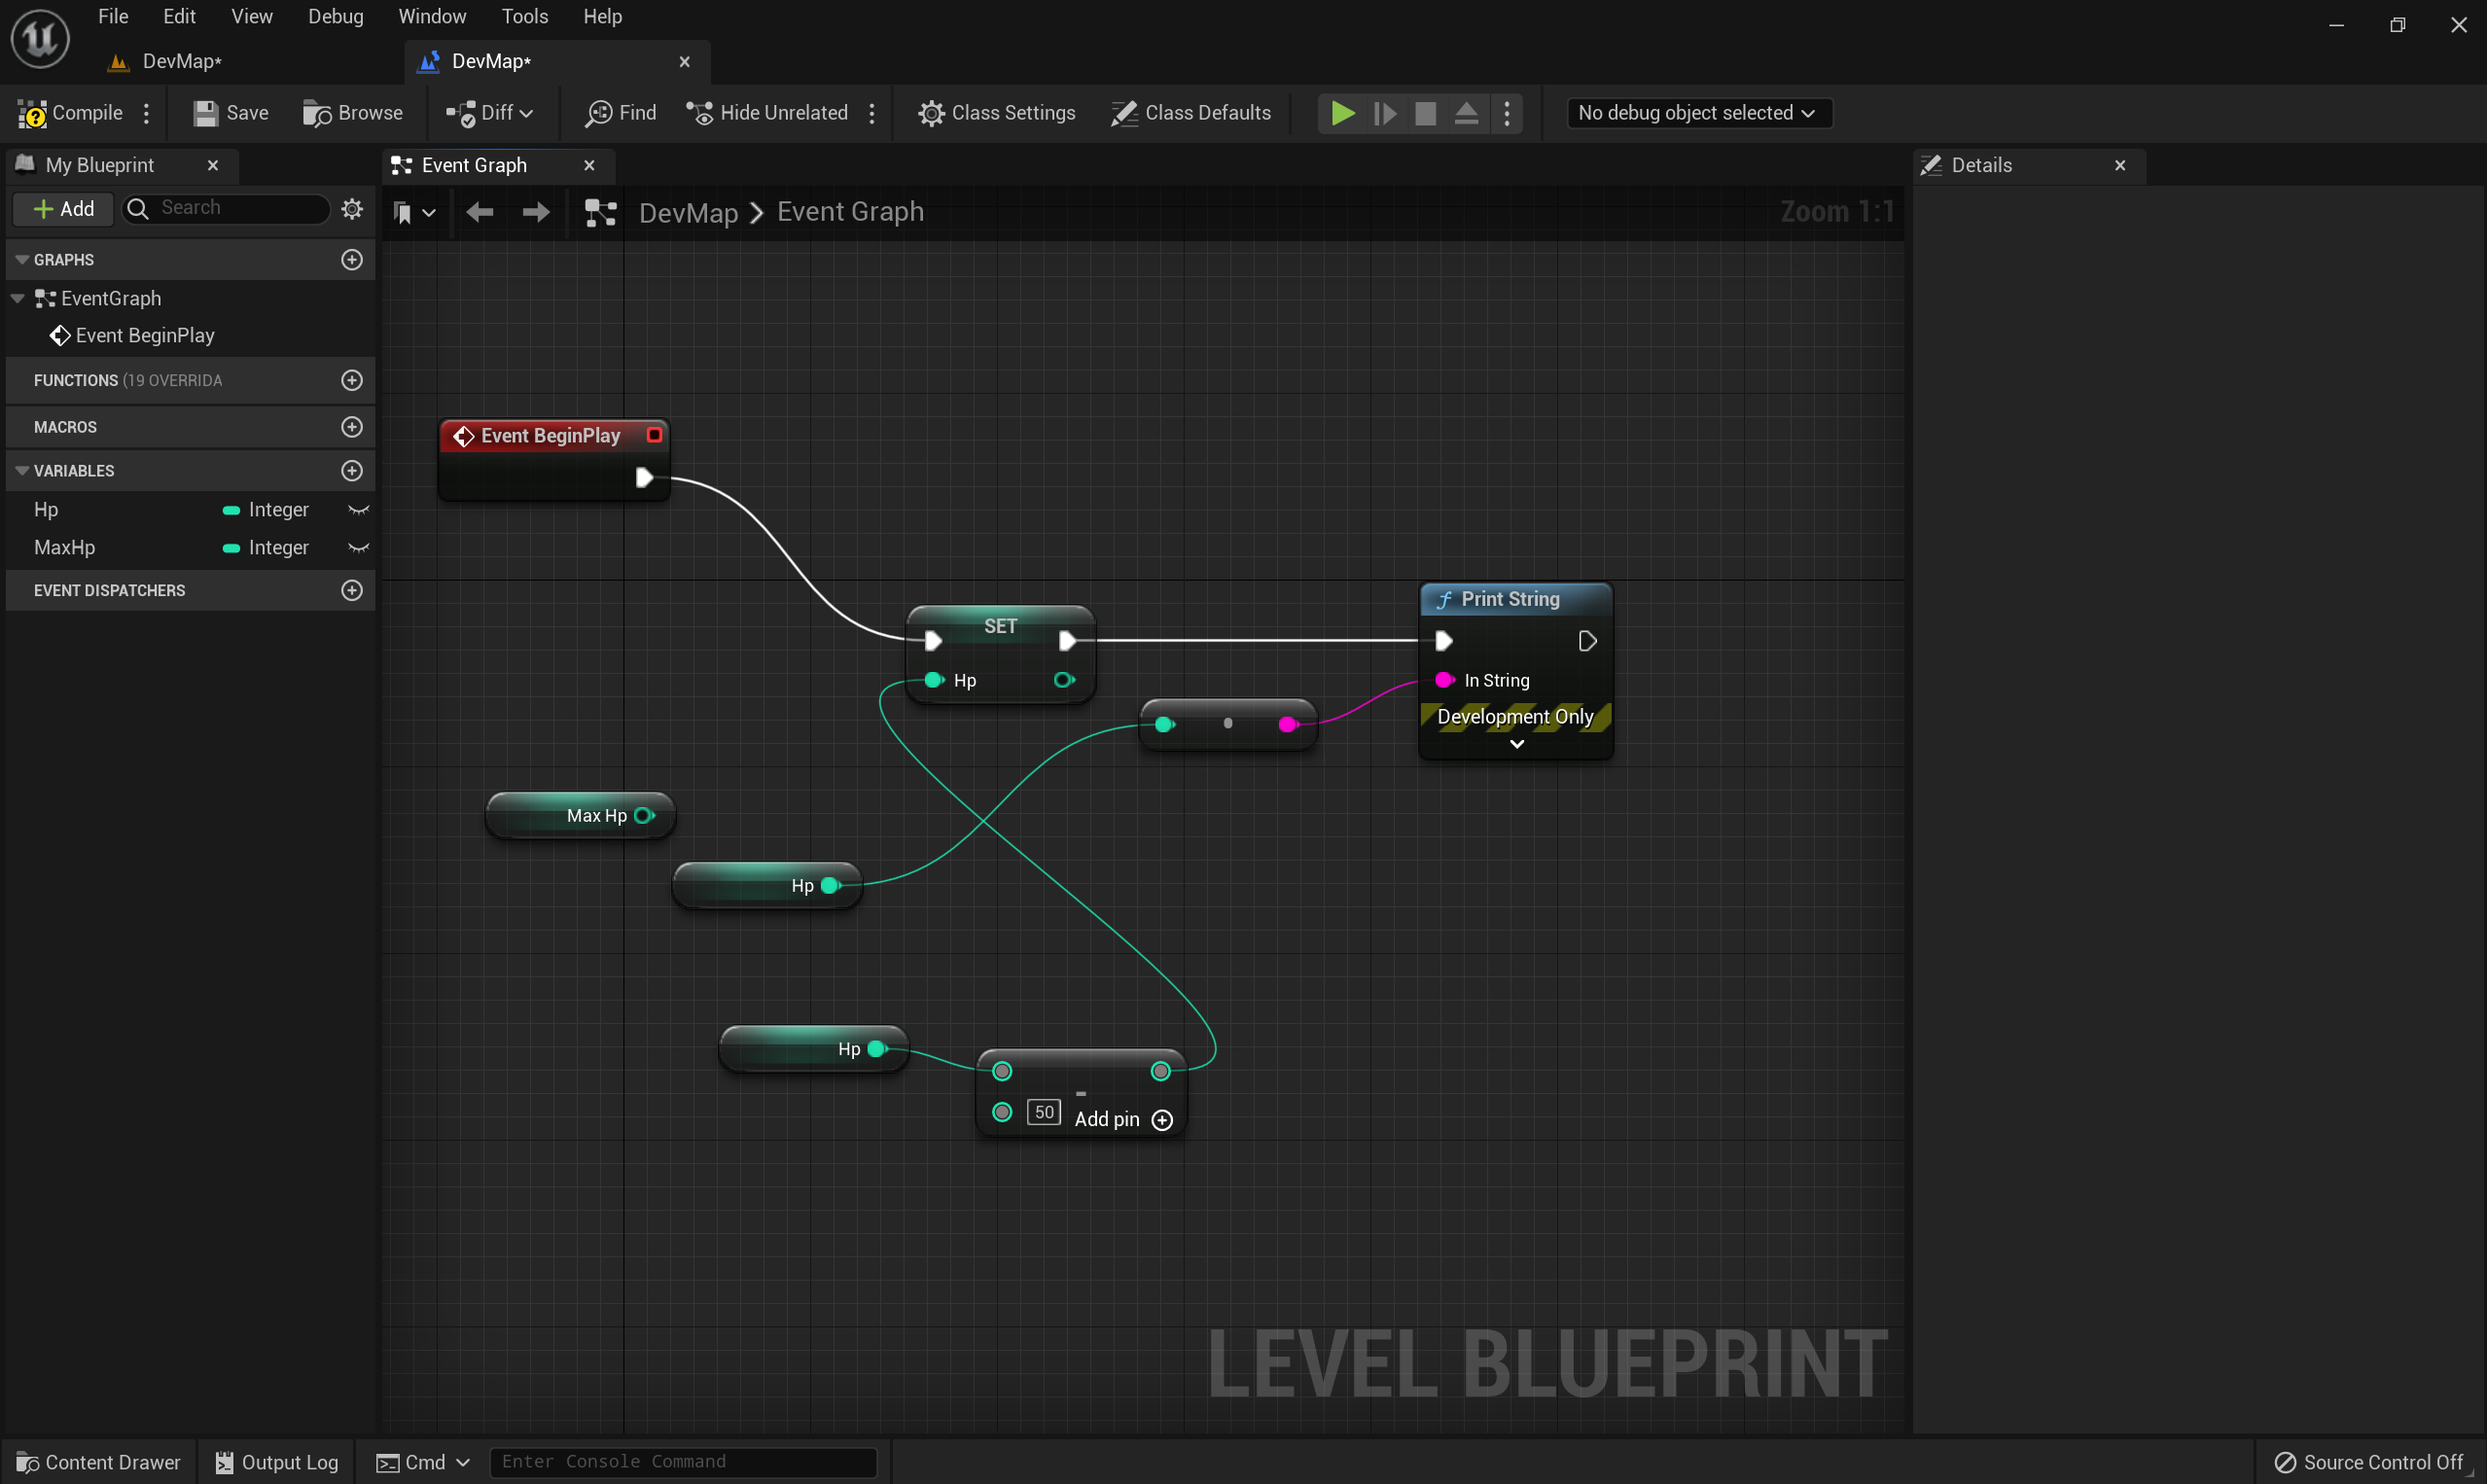Image resolution: width=2487 pixels, height=1484 pixels.
Task: Open My Blueprint settings gear
Action: click(x=352, y=208)
